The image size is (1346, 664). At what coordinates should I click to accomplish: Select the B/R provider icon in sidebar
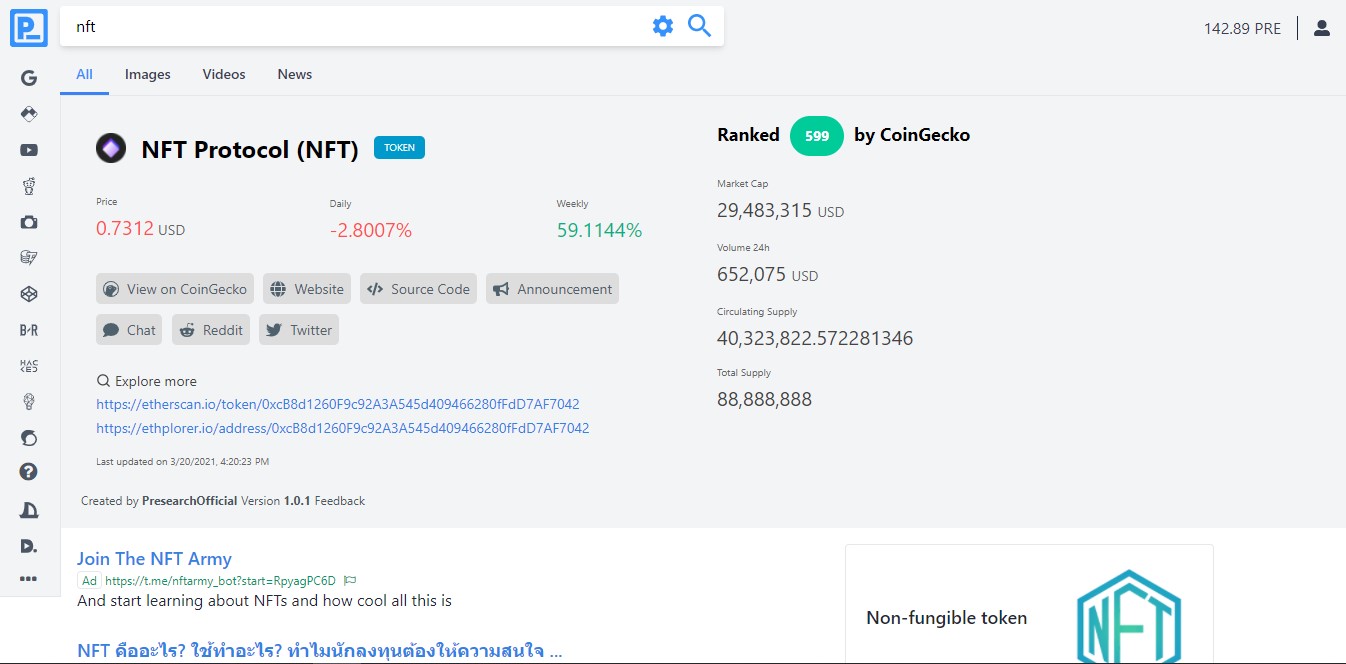[29, 330]
